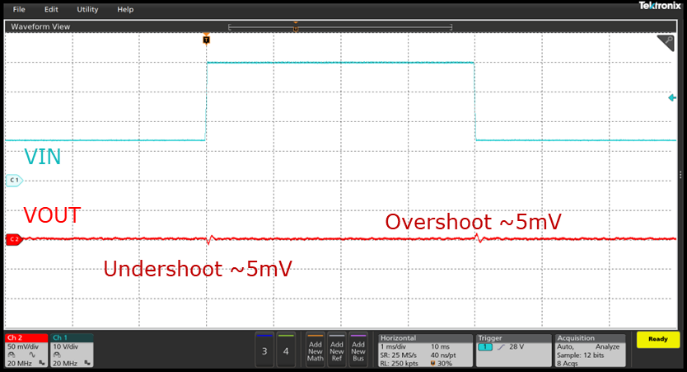
Task: Click the Tektronix logo
Action: click(659, 6)
